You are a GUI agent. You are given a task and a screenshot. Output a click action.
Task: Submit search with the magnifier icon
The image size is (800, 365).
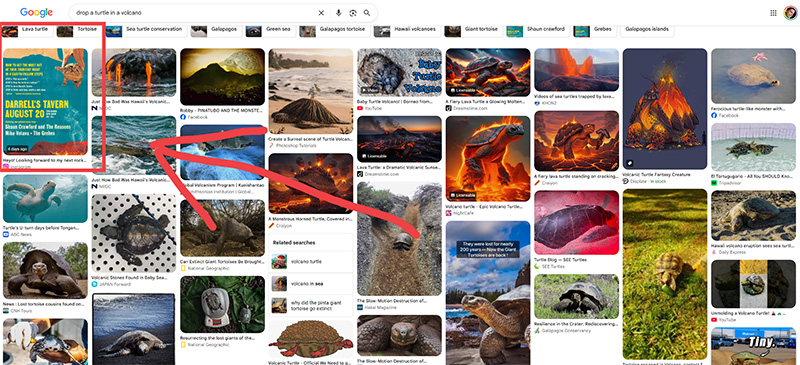[367, 13]
